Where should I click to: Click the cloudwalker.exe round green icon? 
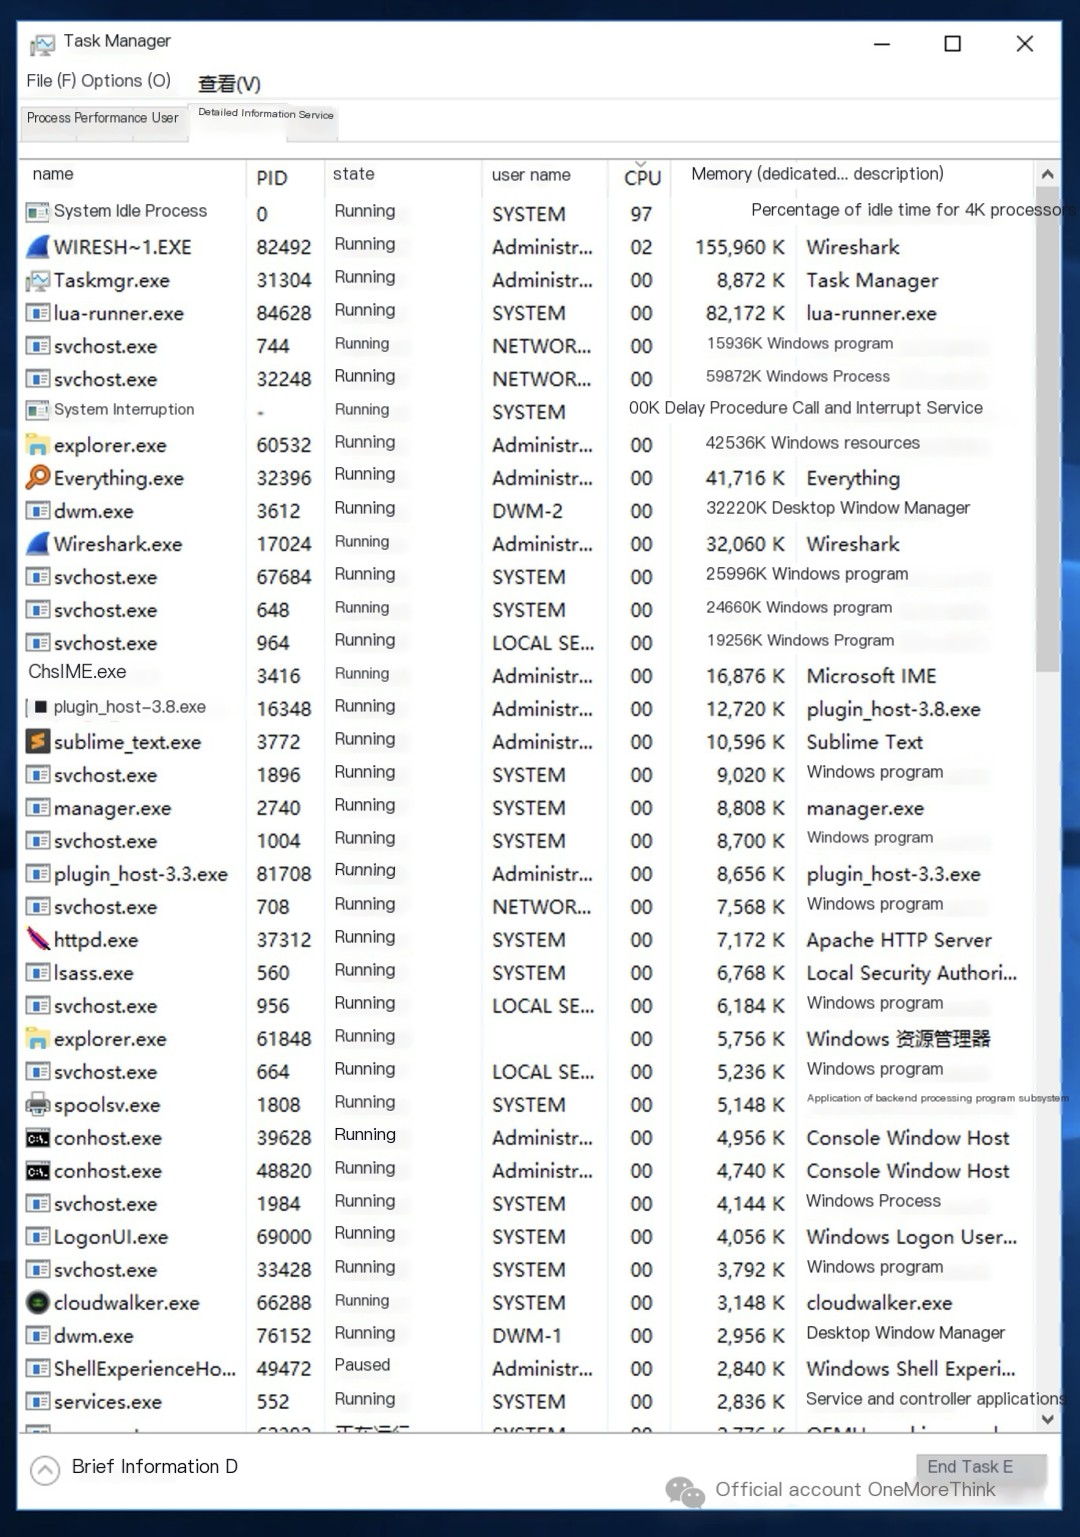(x=37, y=1302)
